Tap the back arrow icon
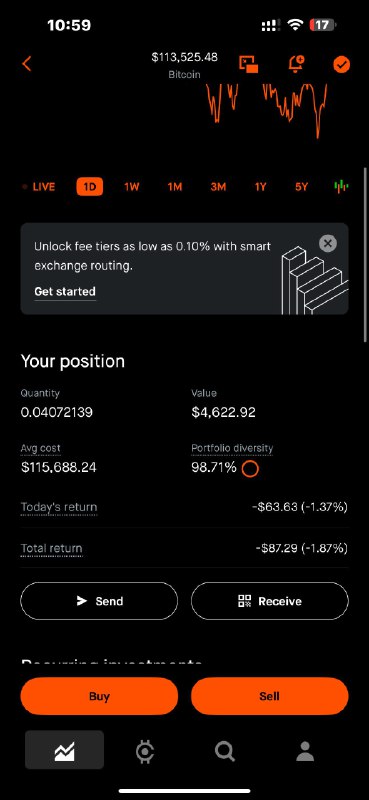Viewport: 369px width, 800px height. (x=27, y=64)
